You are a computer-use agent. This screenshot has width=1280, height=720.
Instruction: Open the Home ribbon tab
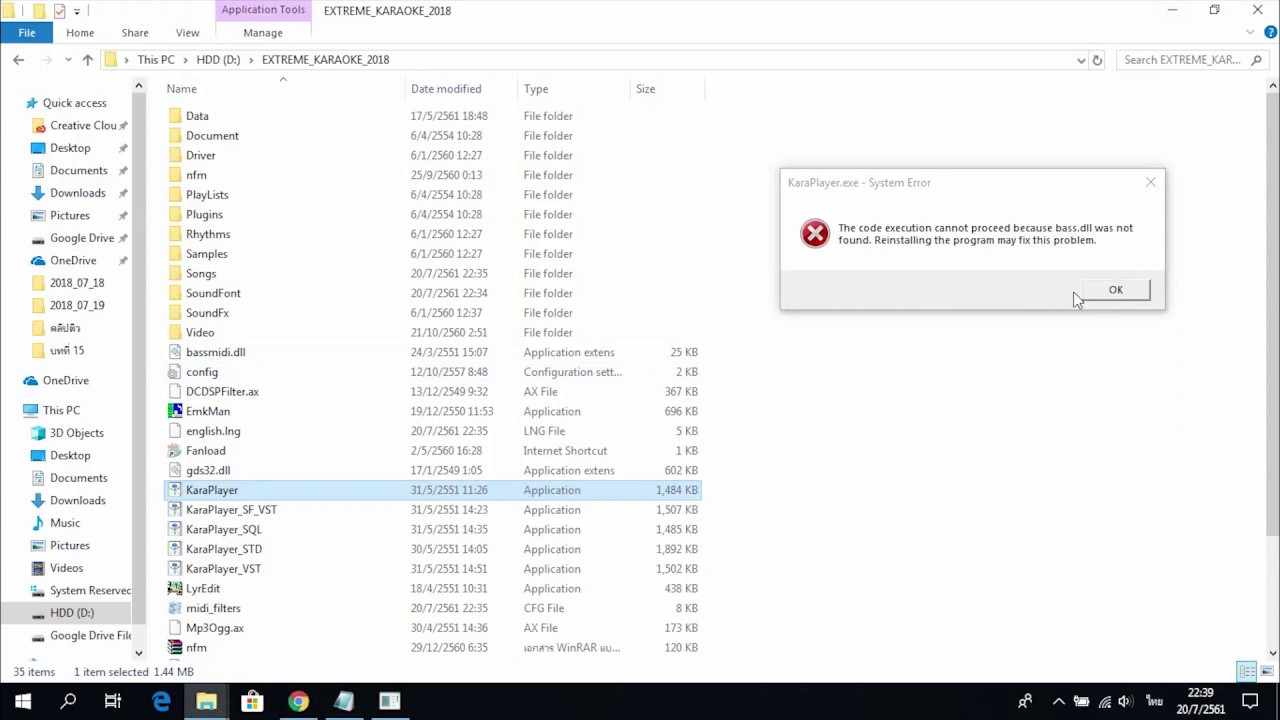pyautogui.click(x=80, y=33)
